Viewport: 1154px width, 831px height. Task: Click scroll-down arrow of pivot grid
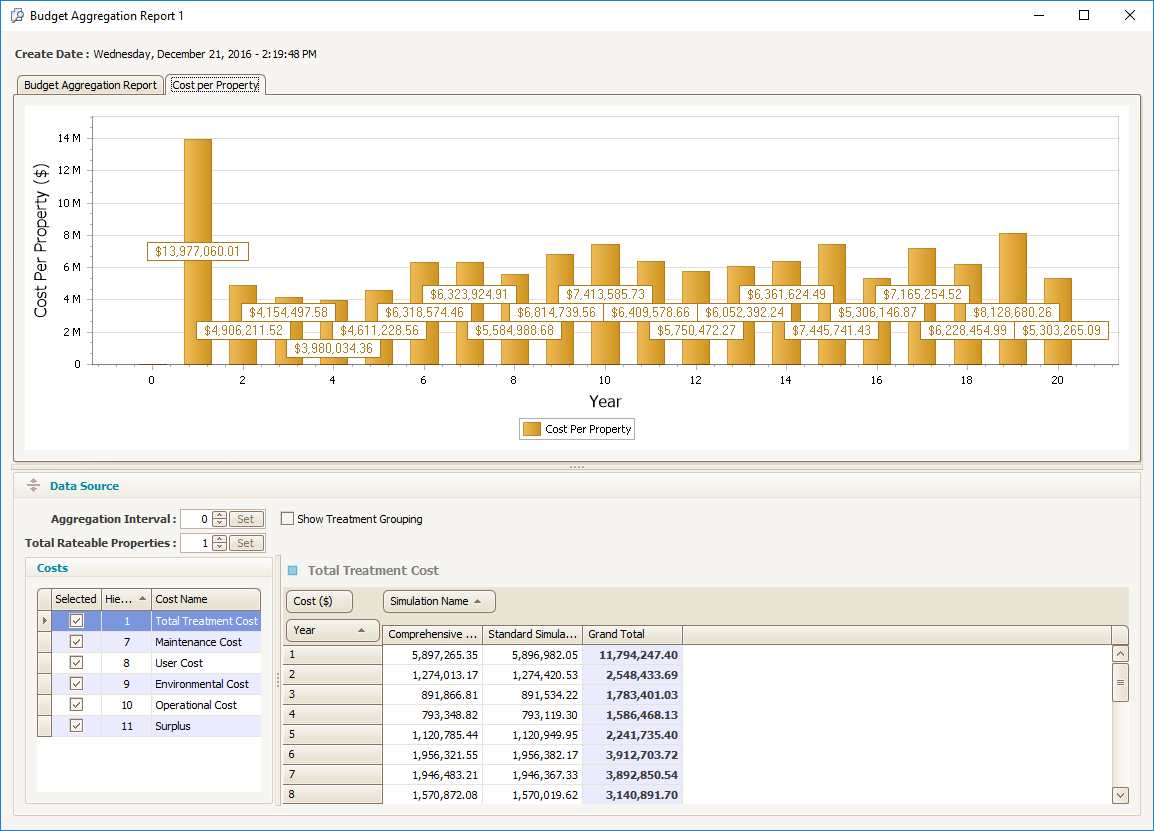pyautogui.click(x=1120, y=795)
